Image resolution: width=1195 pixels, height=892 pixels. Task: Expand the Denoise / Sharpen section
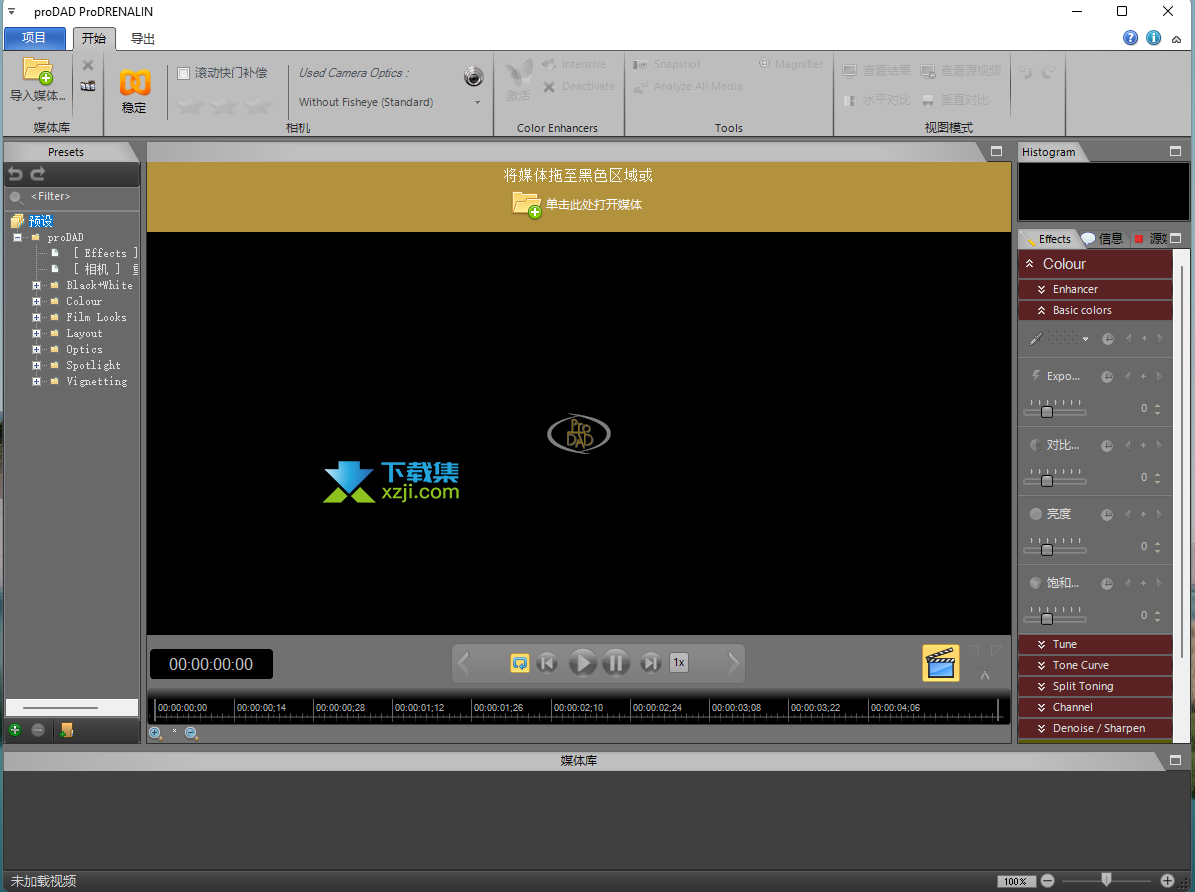point(1095,728)
